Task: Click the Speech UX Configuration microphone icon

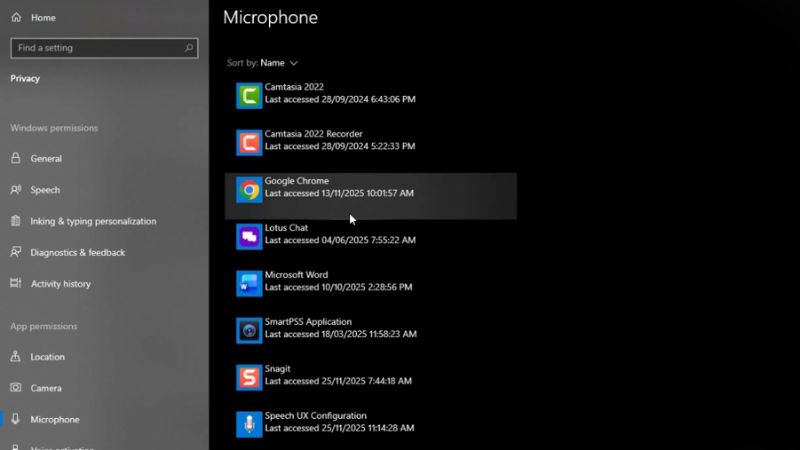Action: point(249,424)
